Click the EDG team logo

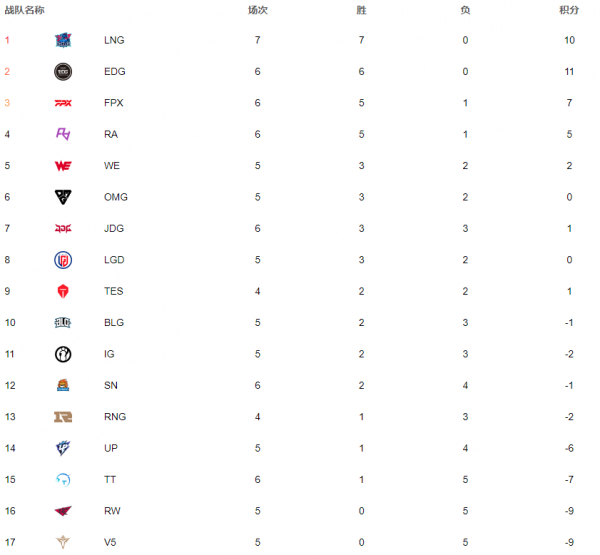63,72
